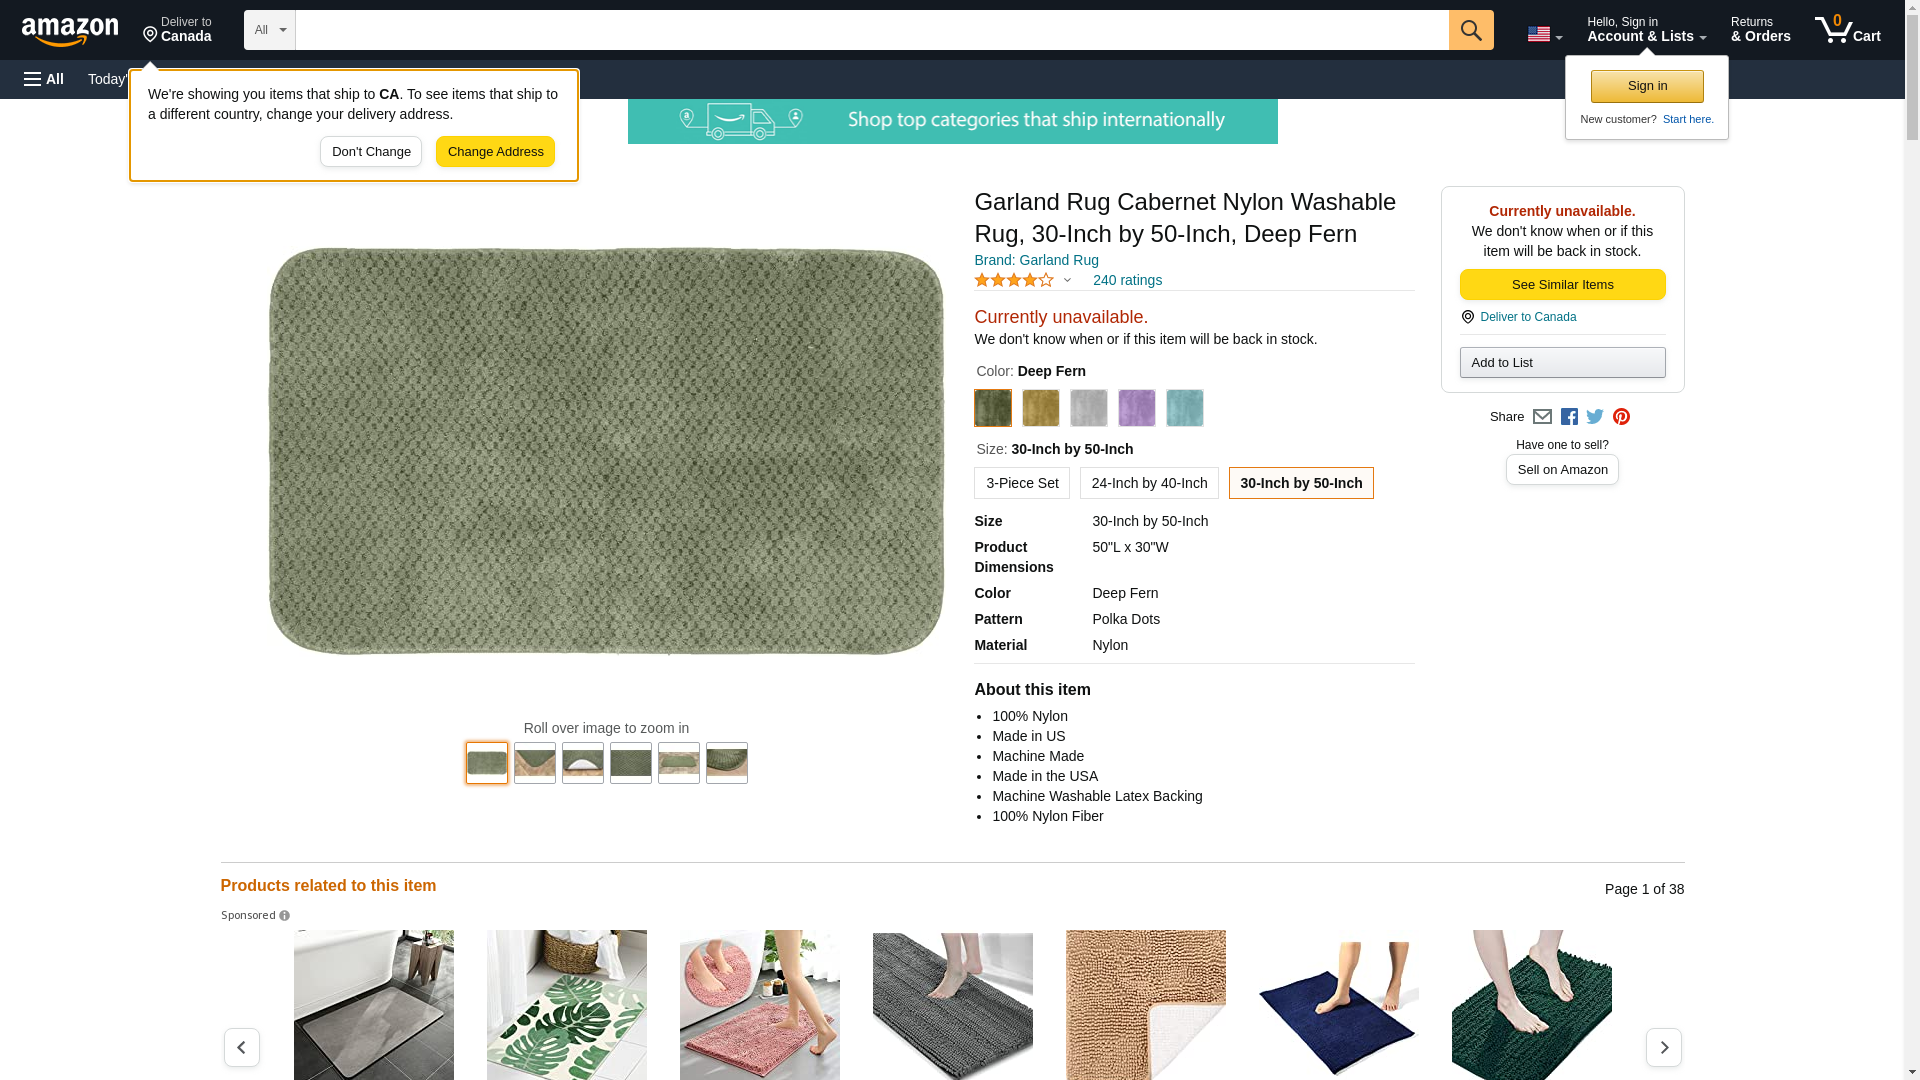The height and width of the screenshot is (1080, 1920).
Task: Share via email envelope icon
Action: tap(1542, 417)
